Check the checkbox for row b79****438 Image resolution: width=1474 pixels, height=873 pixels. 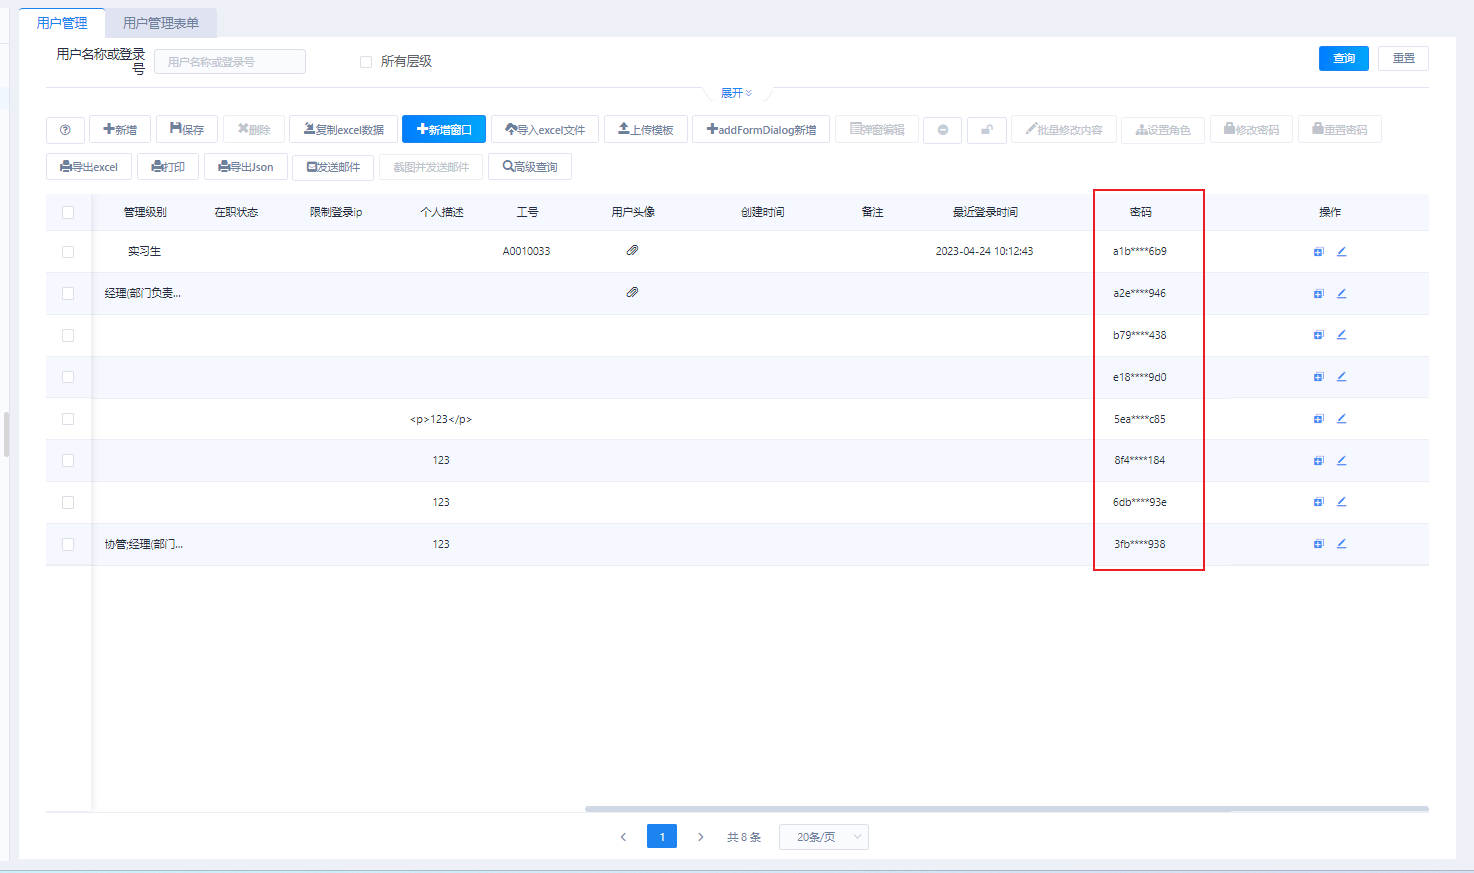(68, 335)
